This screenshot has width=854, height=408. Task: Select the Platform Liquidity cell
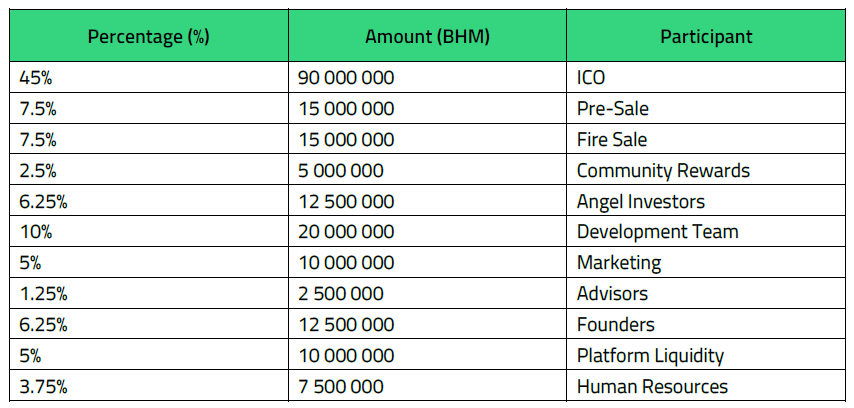[x=650, y=356]
